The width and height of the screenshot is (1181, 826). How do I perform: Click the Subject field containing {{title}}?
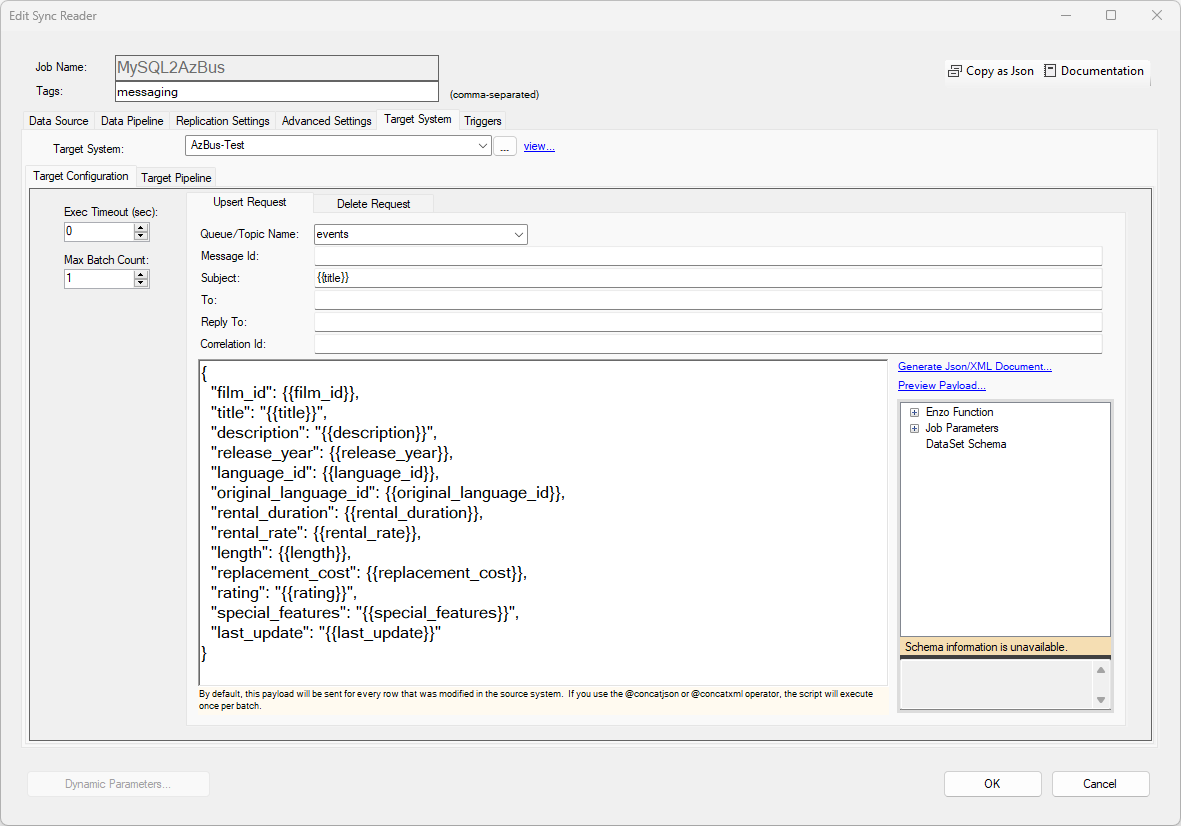[x=708, y=278]
